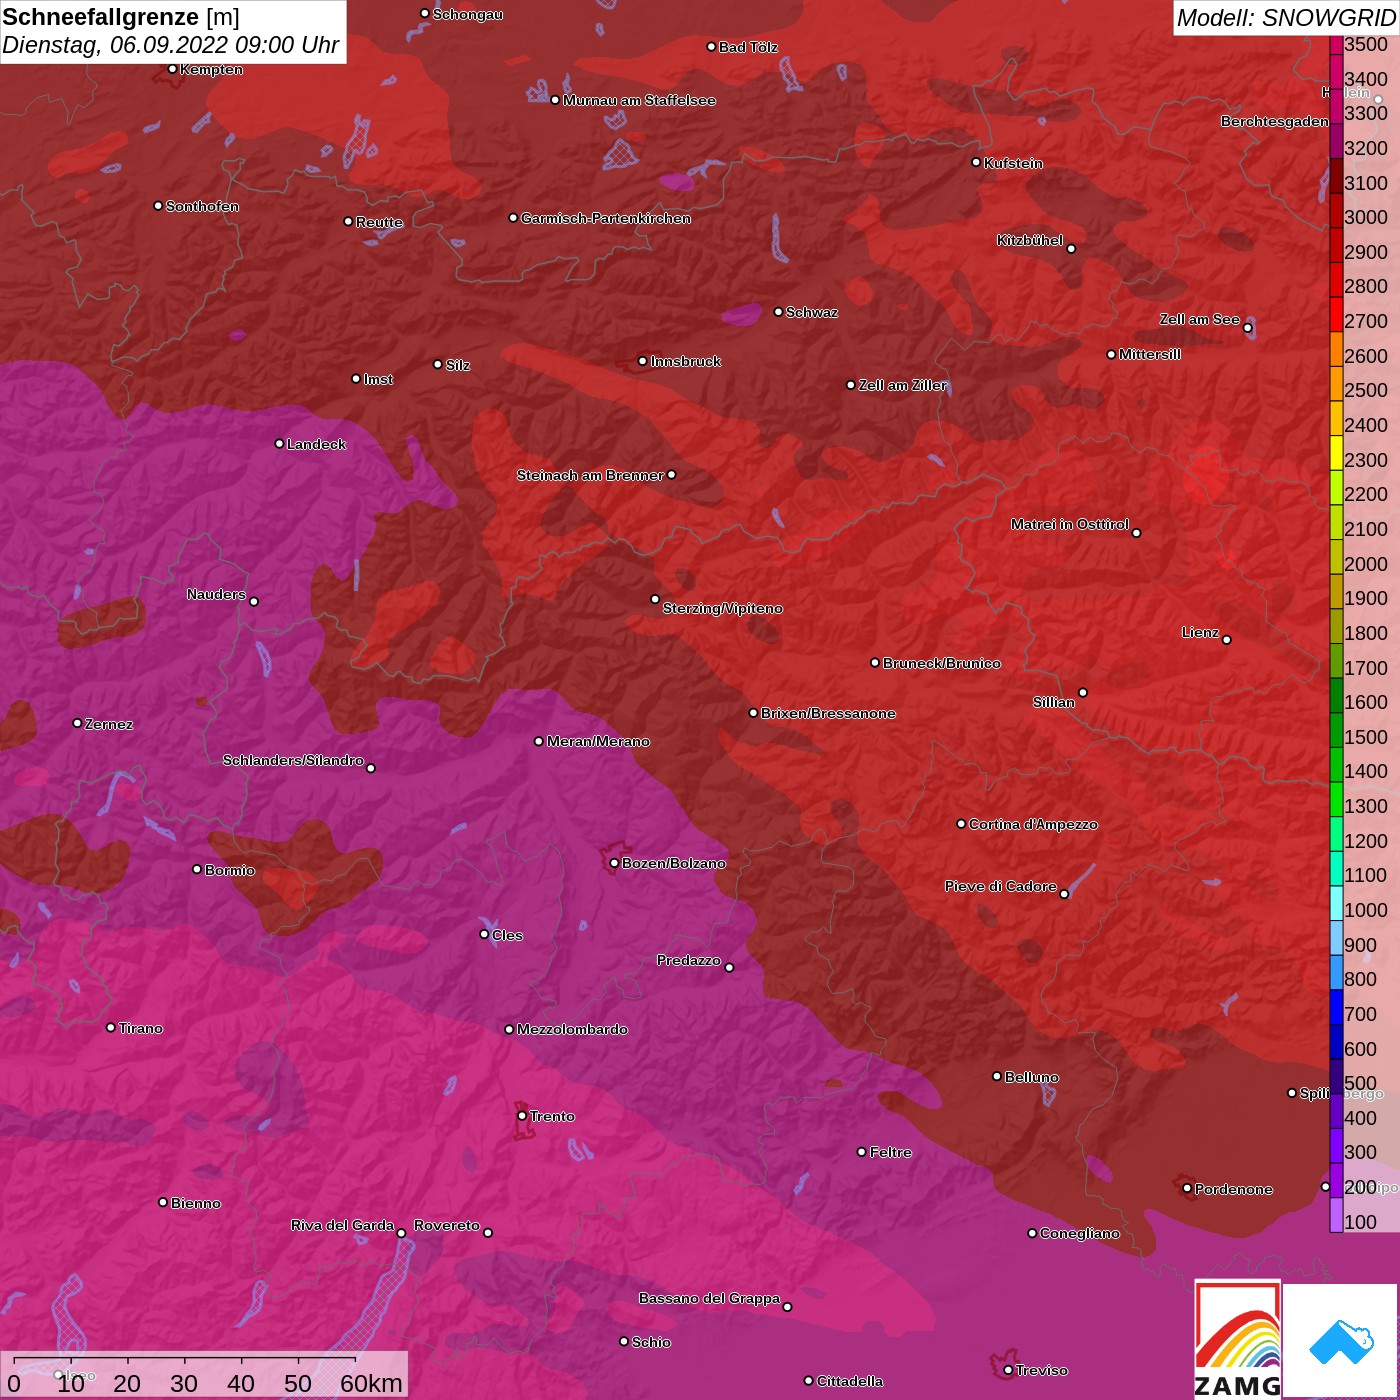Click the Lienz town label
Screen dimensions: 1400x1400
tap(1200, 632)
